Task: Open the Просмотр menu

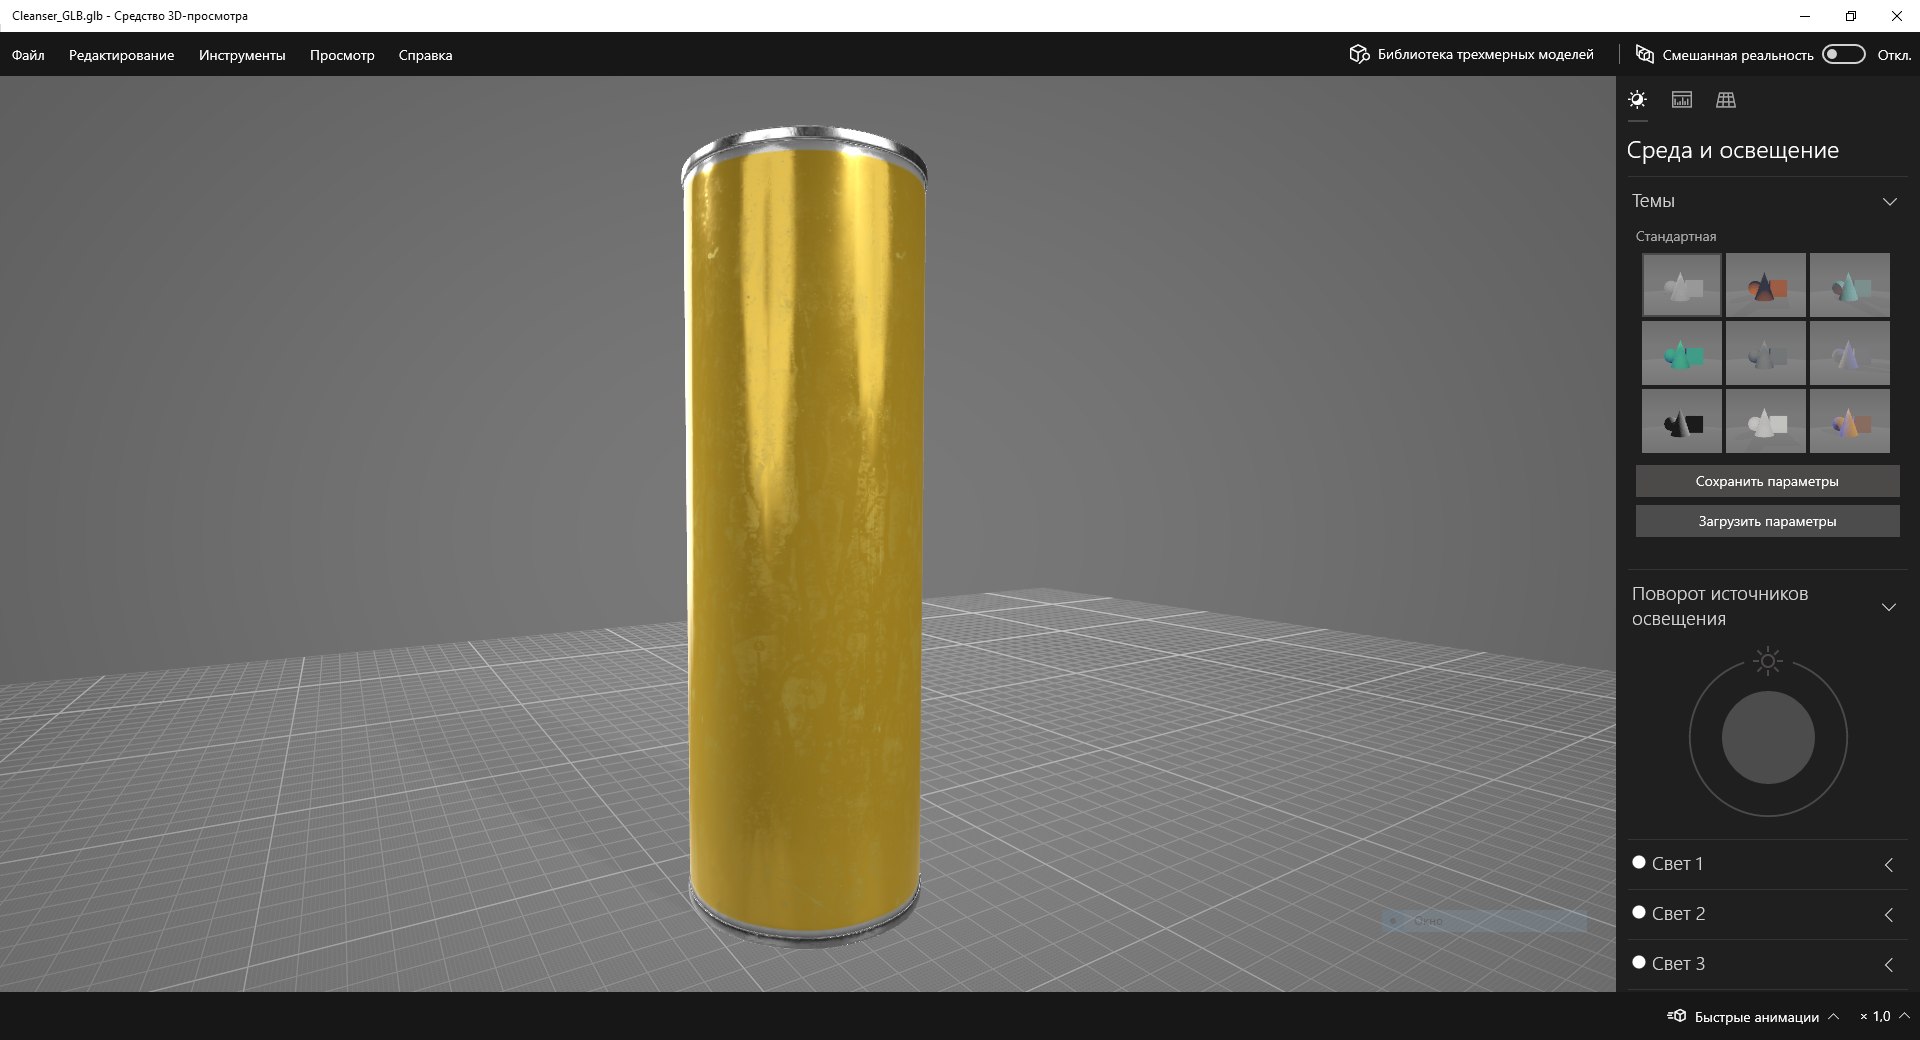Action: coord(342,55)
